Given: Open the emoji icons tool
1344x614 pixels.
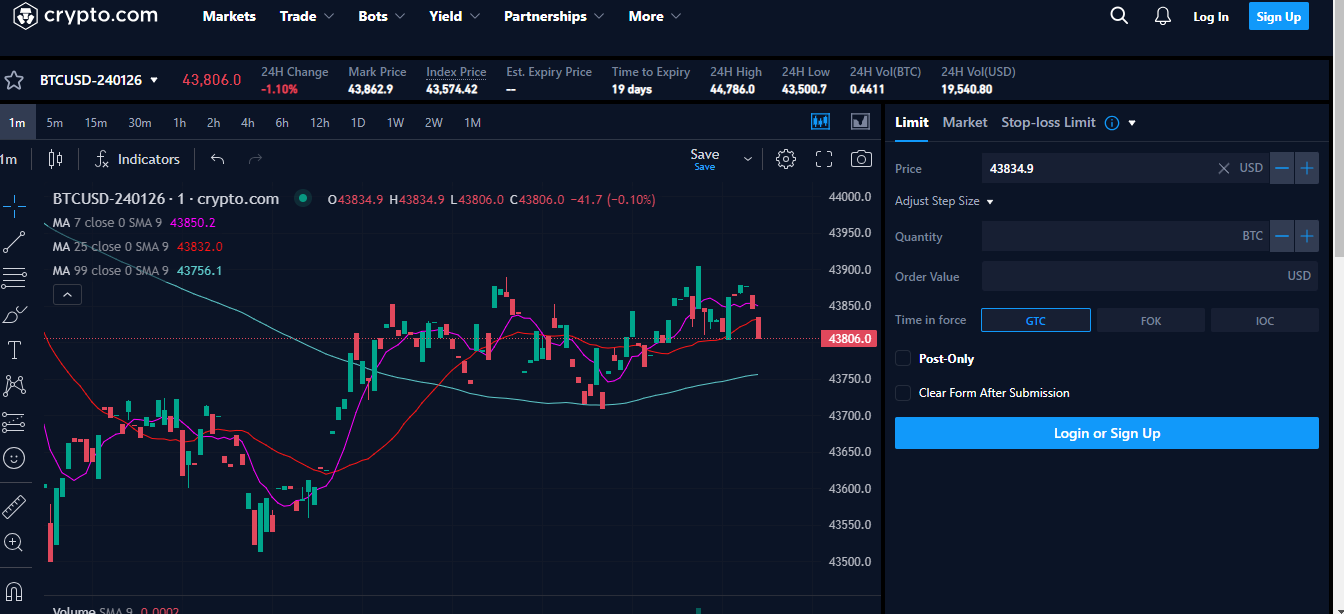Looking at the screenshot, I should 14,457.
